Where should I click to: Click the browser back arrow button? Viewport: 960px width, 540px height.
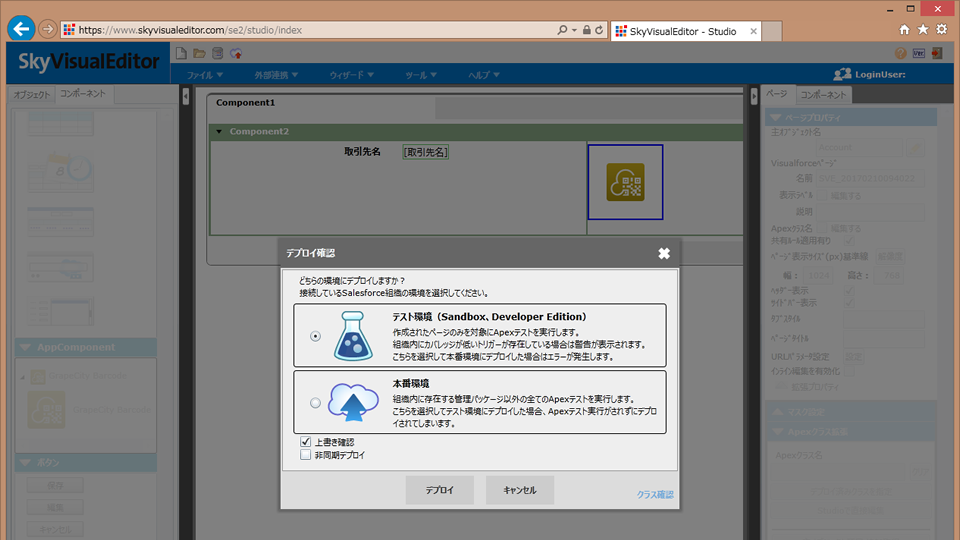21,29
